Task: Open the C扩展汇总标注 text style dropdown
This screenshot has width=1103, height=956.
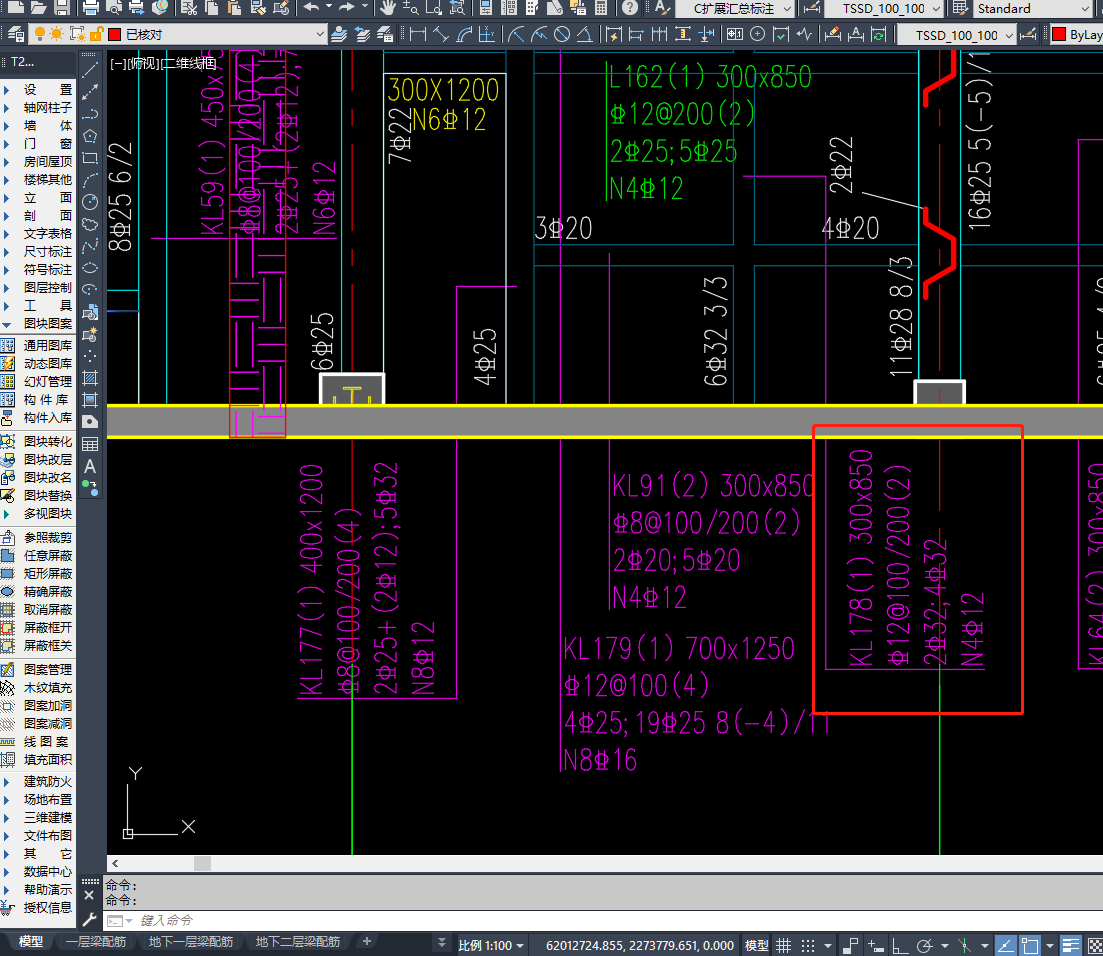Action: (x=735, y=8)
